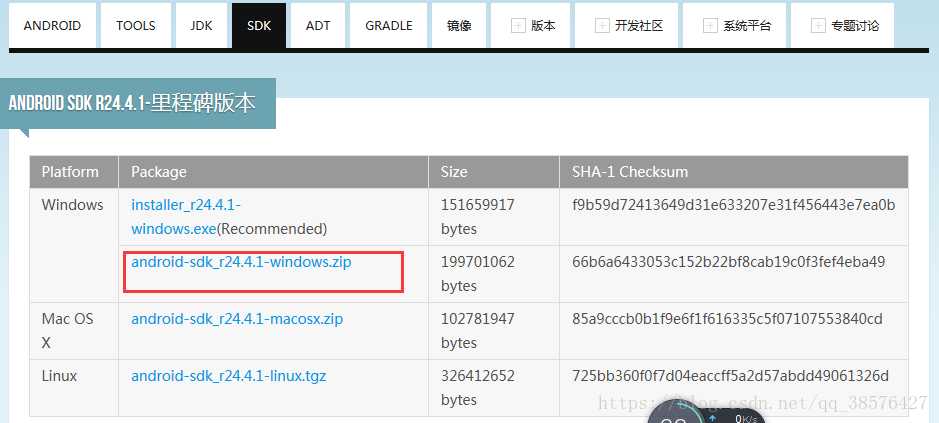The height and width of the screenshot is (423, 939).
Task: Click the SHA-1 Checksum column header
Action: coord(734,172)
